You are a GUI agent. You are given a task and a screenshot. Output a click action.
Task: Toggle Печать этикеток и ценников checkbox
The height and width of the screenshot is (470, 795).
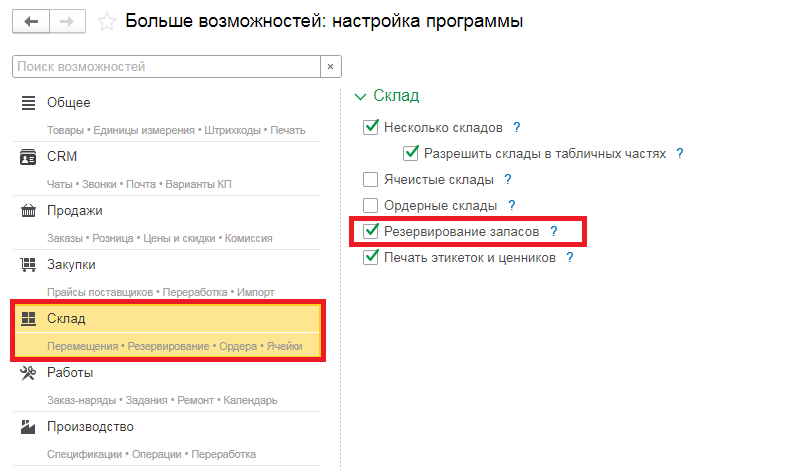[x=371, y=257]
